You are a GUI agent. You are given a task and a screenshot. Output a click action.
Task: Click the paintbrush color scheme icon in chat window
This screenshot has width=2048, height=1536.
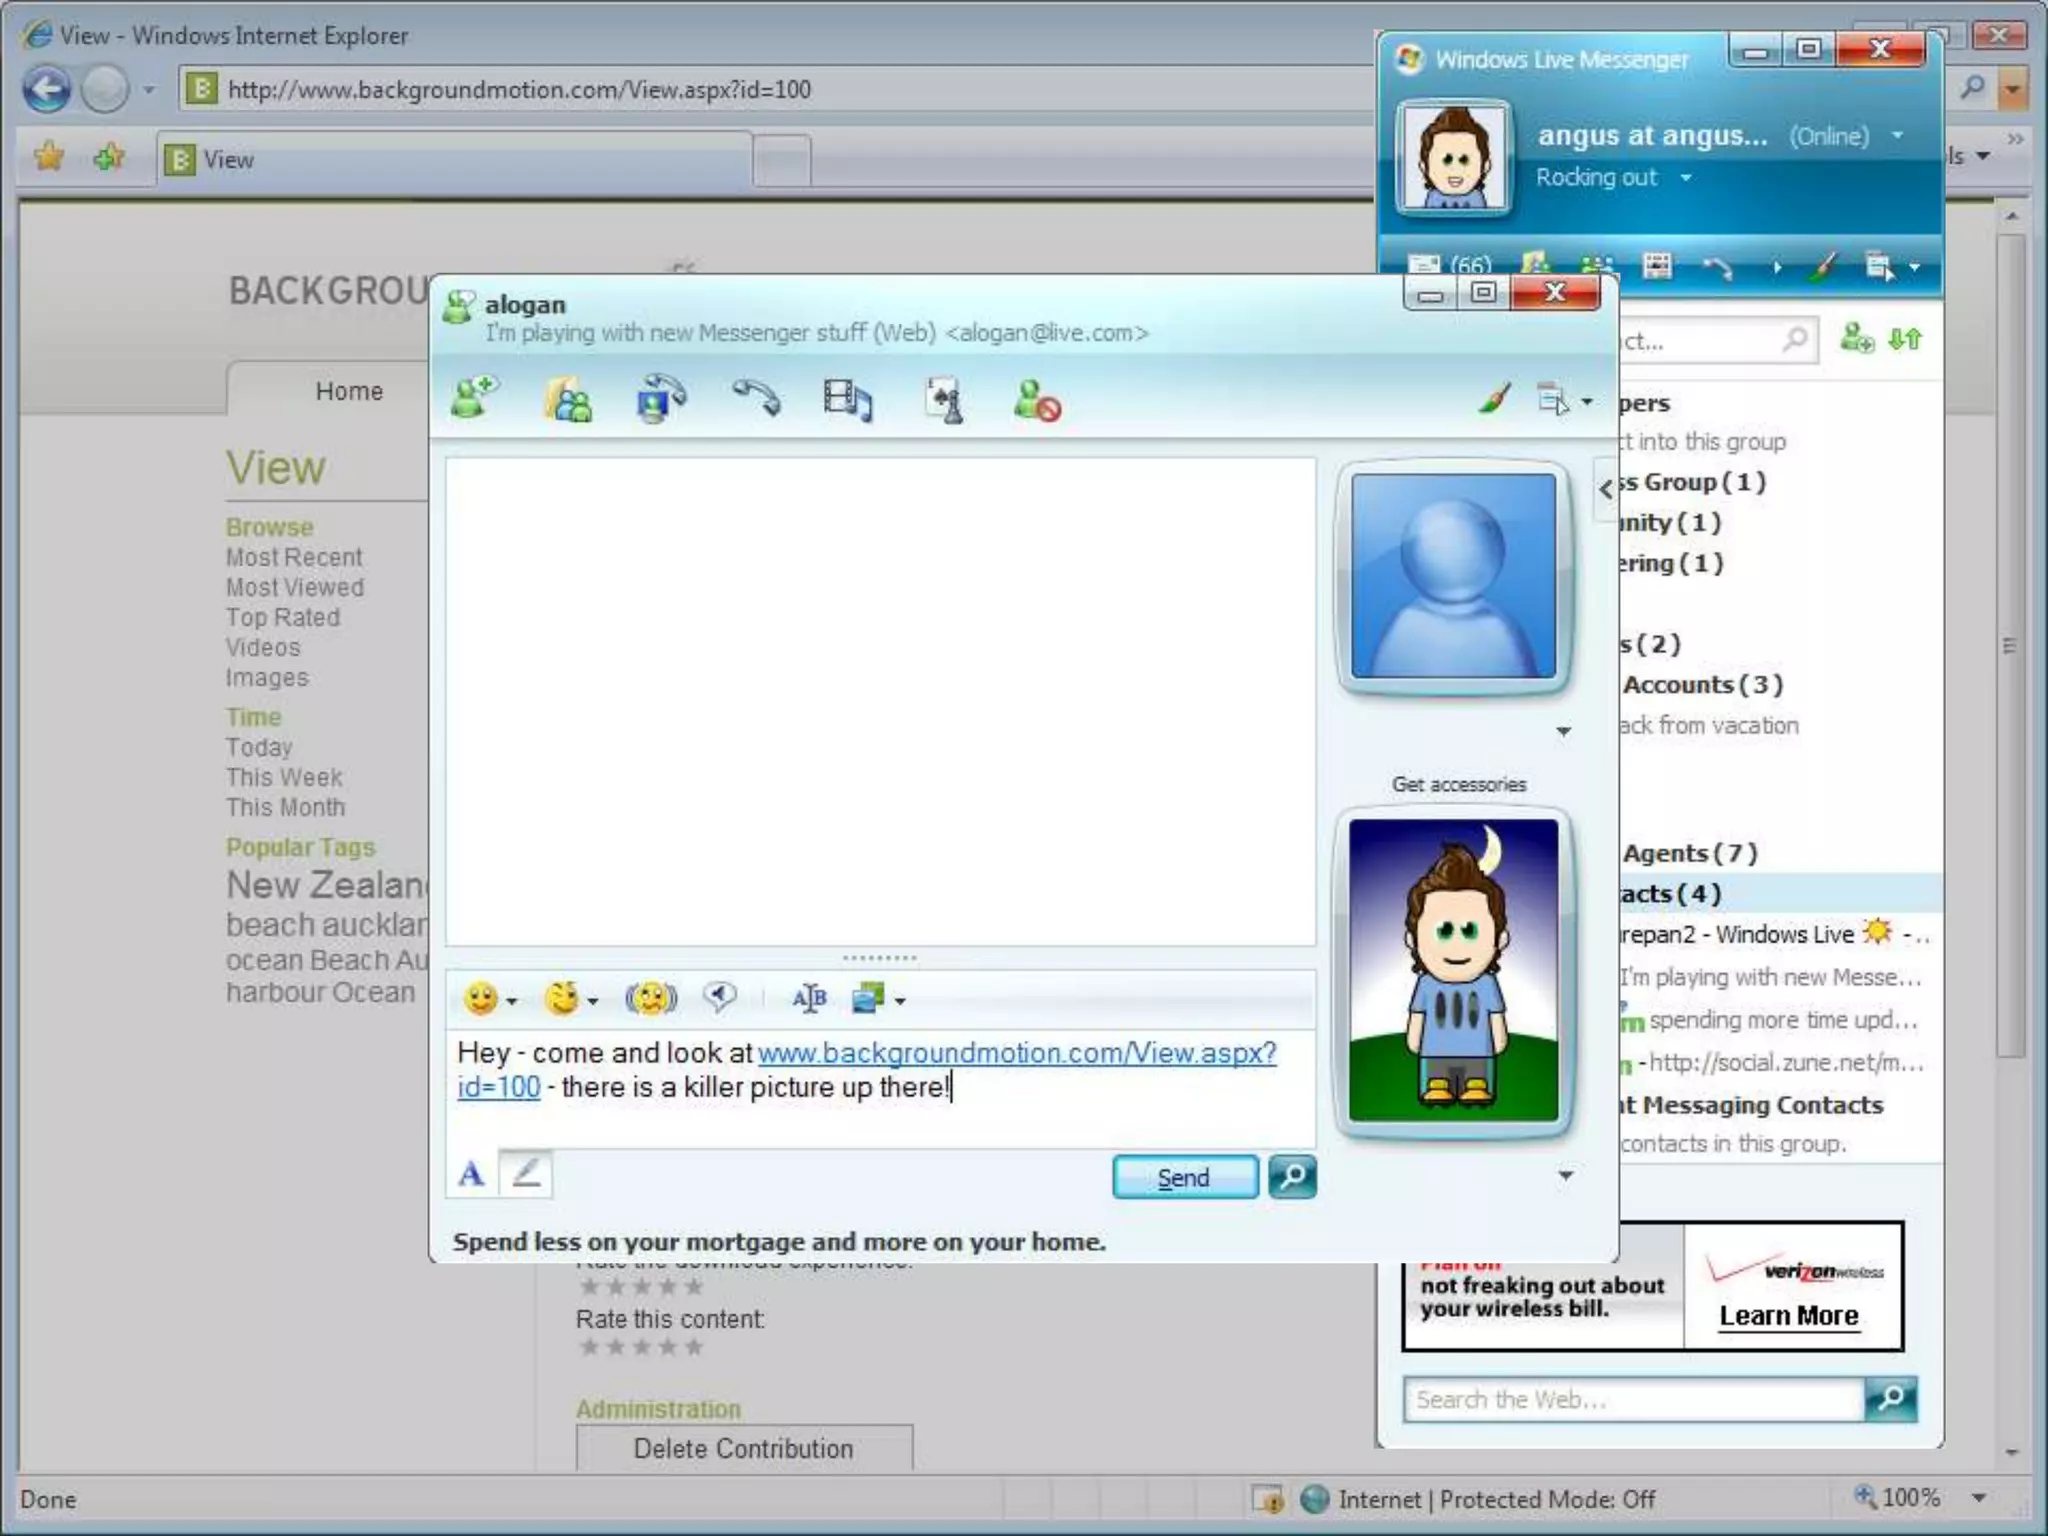click(1494, 400)
